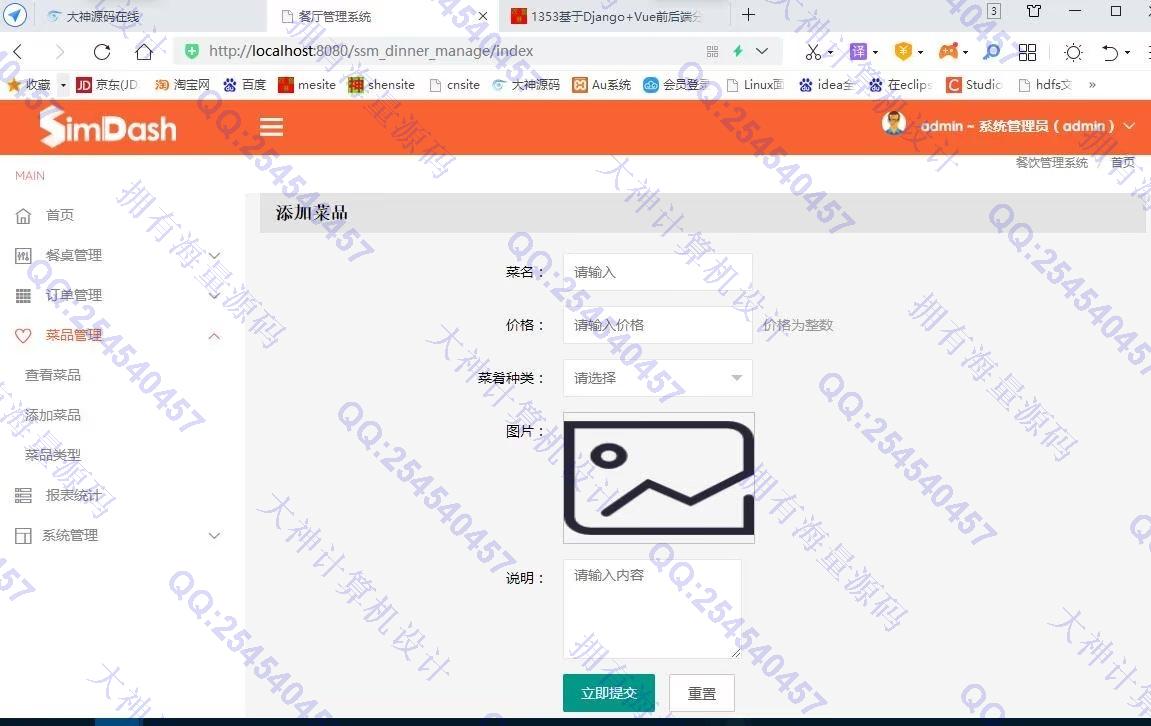Click the browser refresh icon
Viewport: 1151px width, 726px height.
101,51
